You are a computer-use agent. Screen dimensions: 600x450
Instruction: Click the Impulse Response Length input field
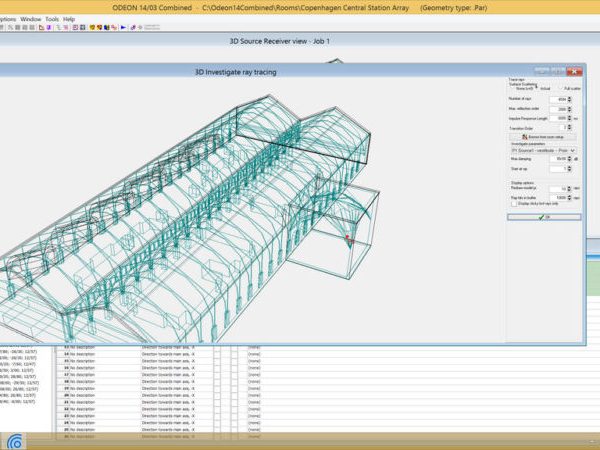[x=559, y=118]
